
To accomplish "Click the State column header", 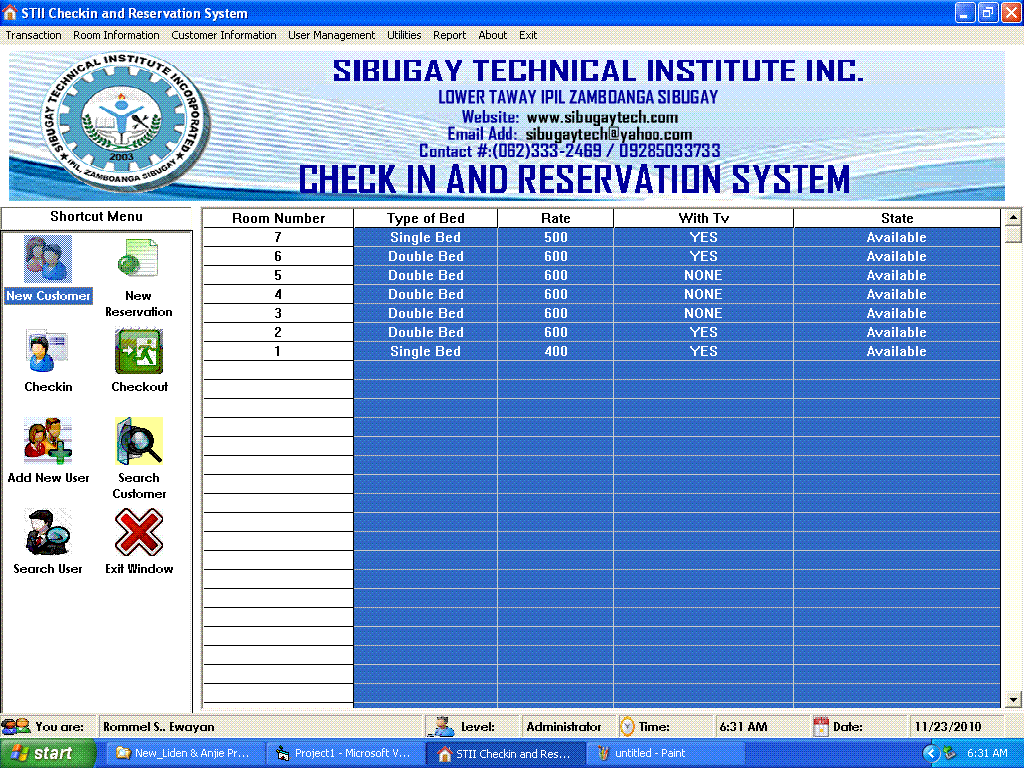I will point(897,218).
